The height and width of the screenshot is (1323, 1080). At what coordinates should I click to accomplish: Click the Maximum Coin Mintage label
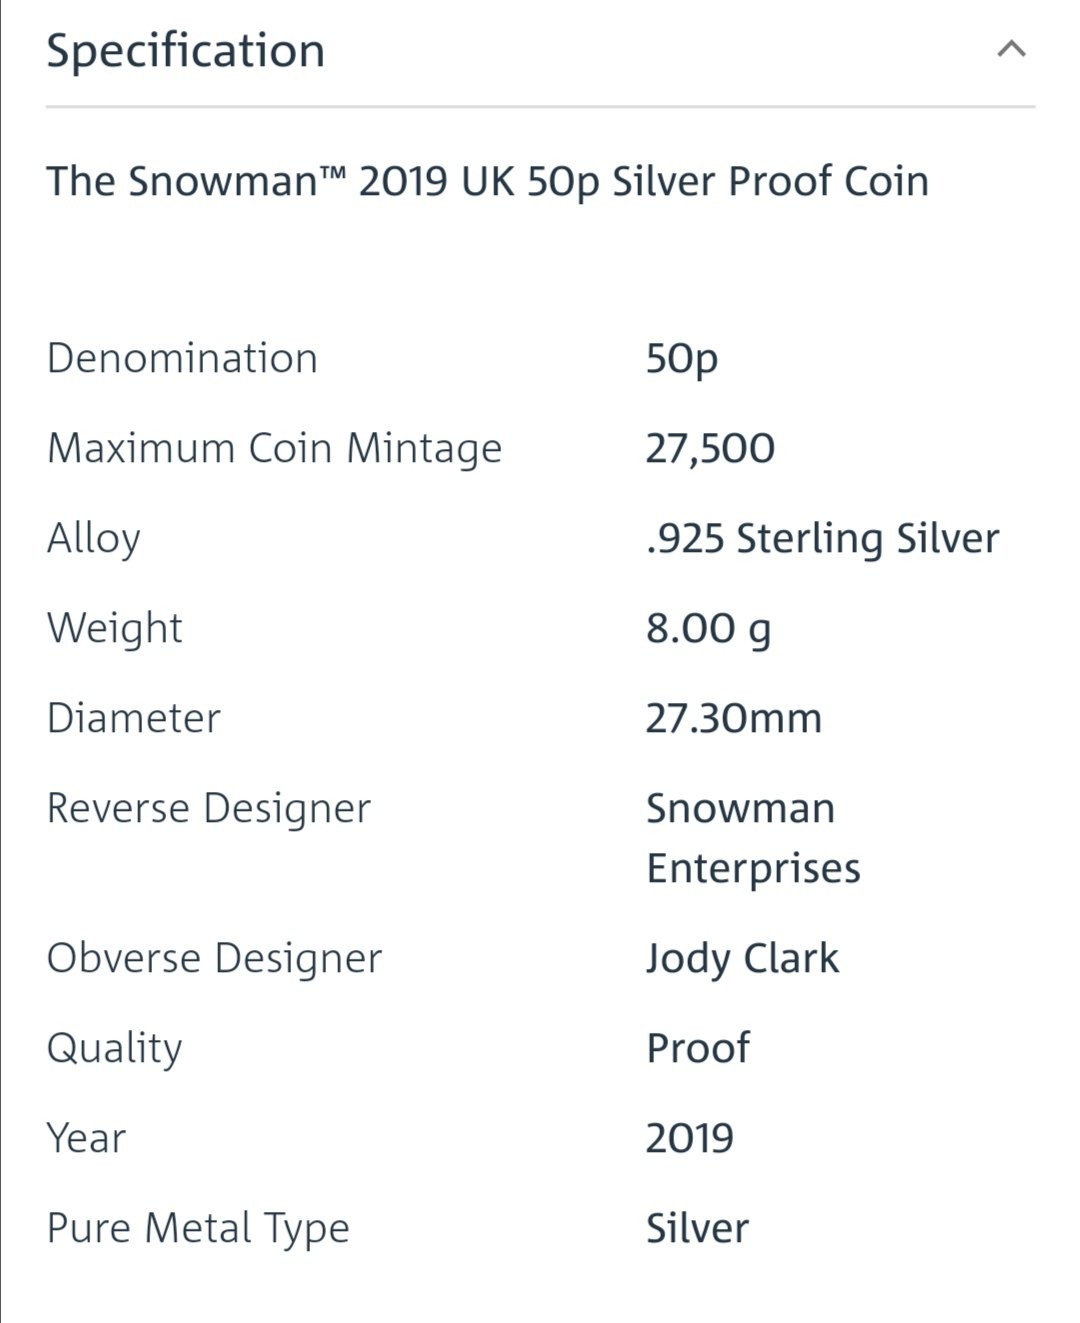click(x=274, y=449)
